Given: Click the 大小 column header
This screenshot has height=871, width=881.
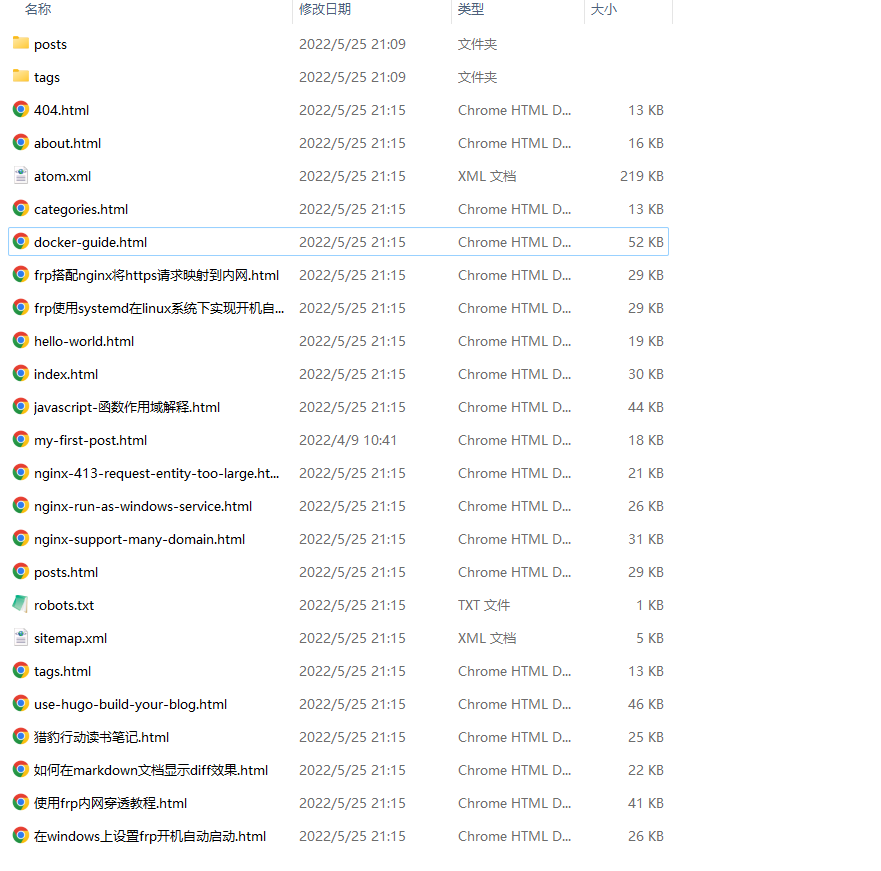Looking at the screenshot, I should (x=604, y=9).
